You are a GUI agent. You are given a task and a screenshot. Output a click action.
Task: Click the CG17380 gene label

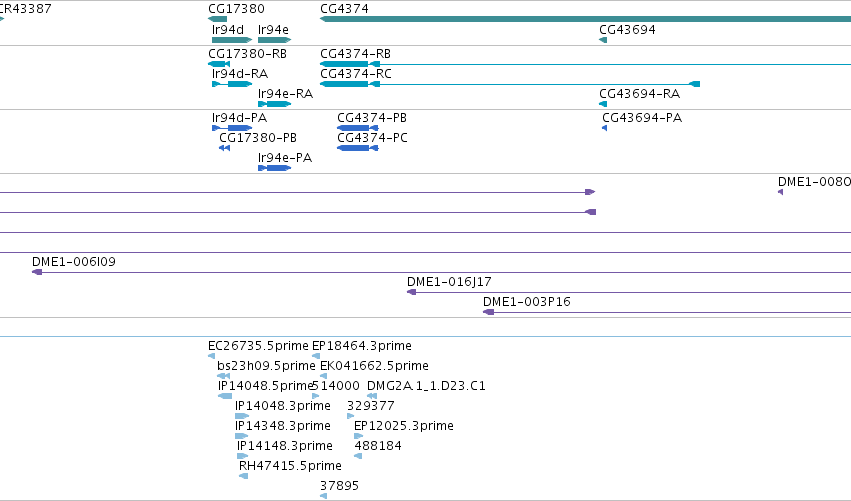(x=236, y=9)
